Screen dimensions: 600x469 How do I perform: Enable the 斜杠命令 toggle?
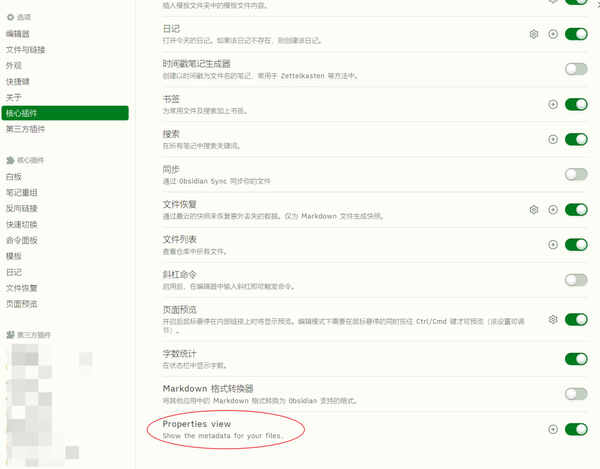(576, 280)
